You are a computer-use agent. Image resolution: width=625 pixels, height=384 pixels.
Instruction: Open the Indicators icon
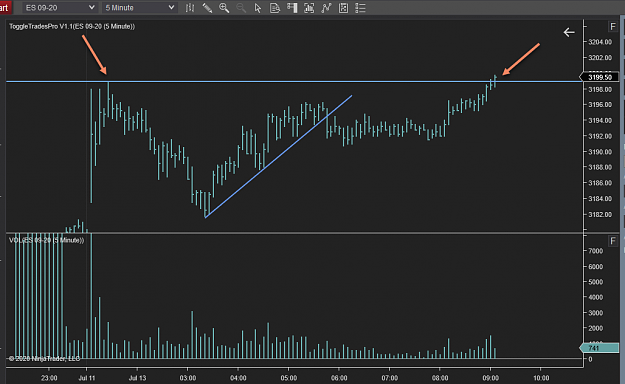[326, 8]
